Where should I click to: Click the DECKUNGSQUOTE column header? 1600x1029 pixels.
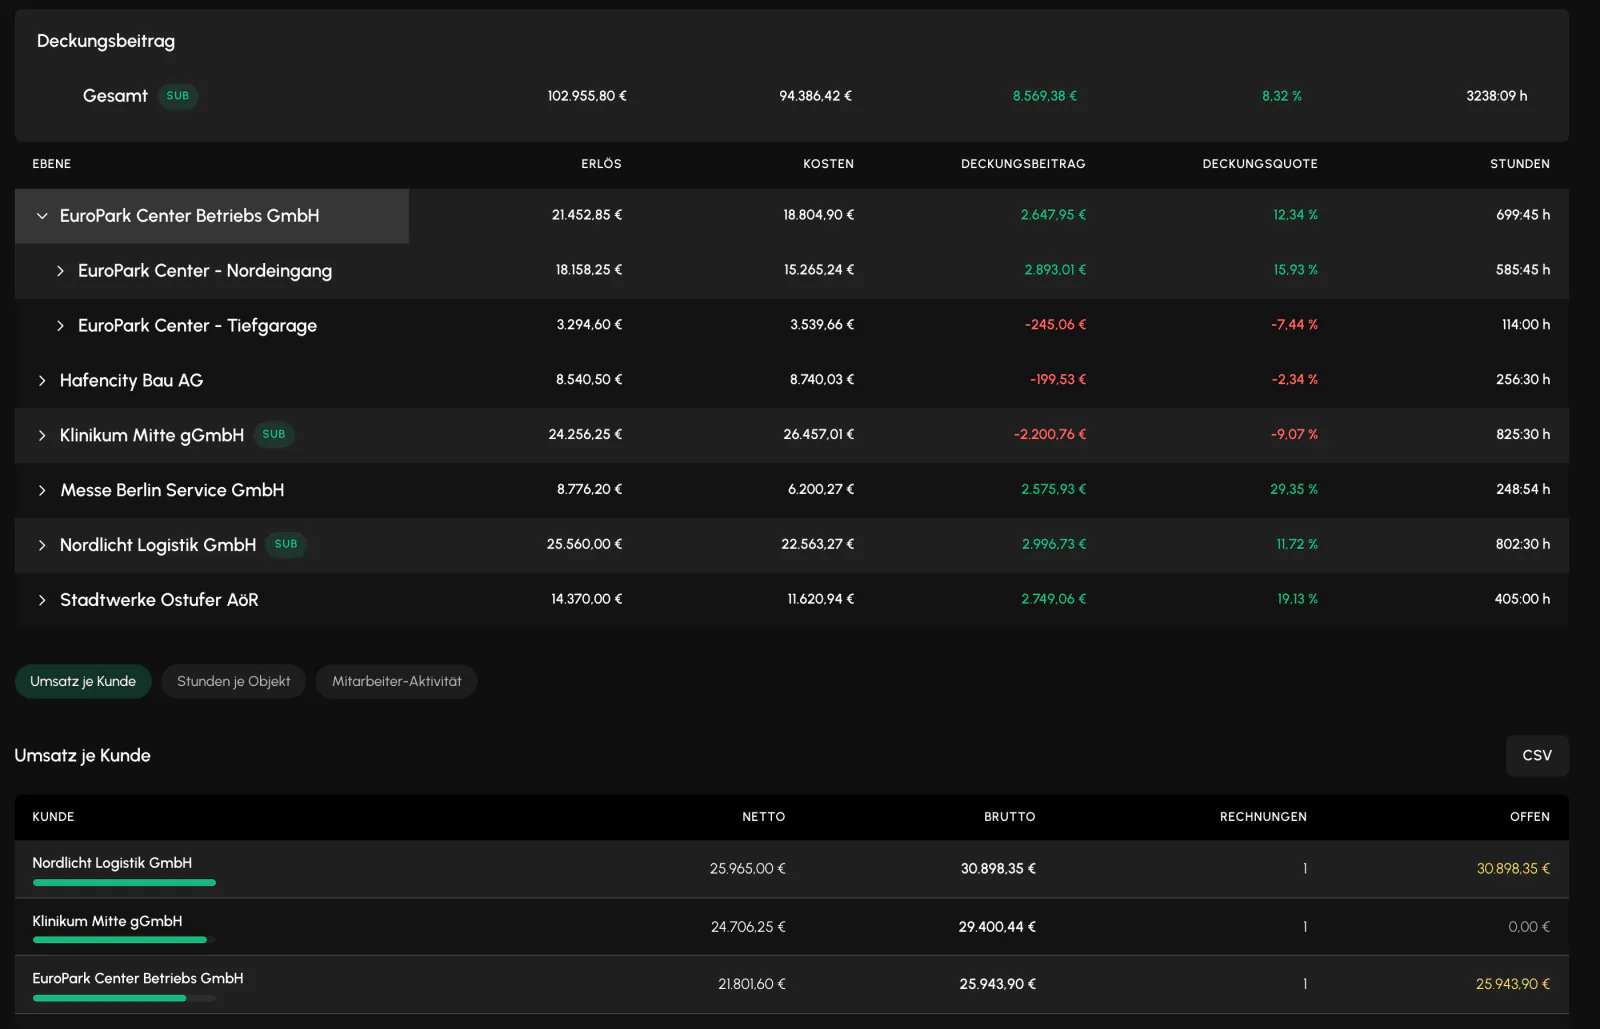point(1260,164)
